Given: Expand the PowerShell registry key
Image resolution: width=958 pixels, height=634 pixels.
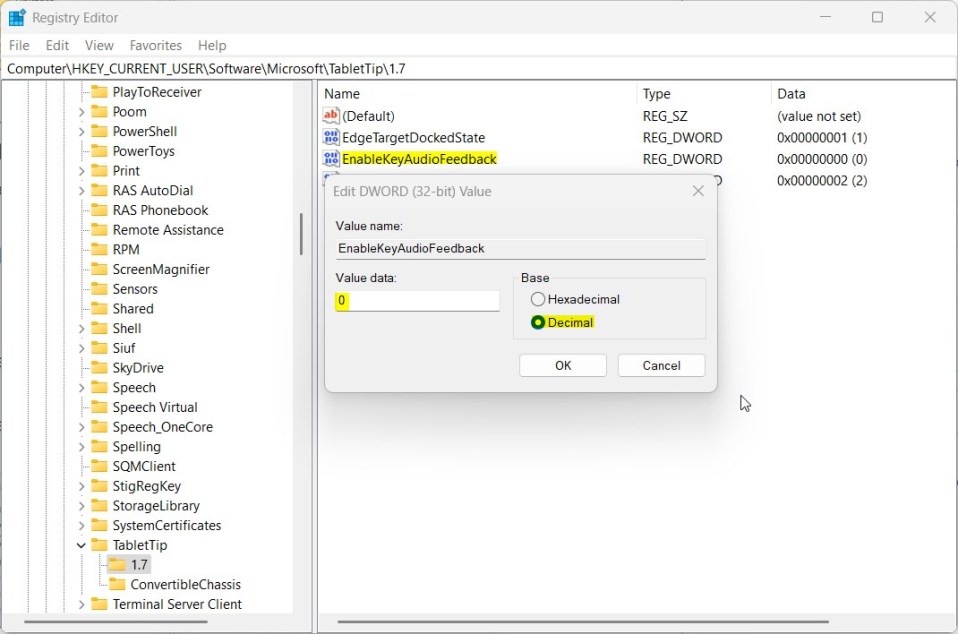Looking at the screenshot, I should 81,131.
